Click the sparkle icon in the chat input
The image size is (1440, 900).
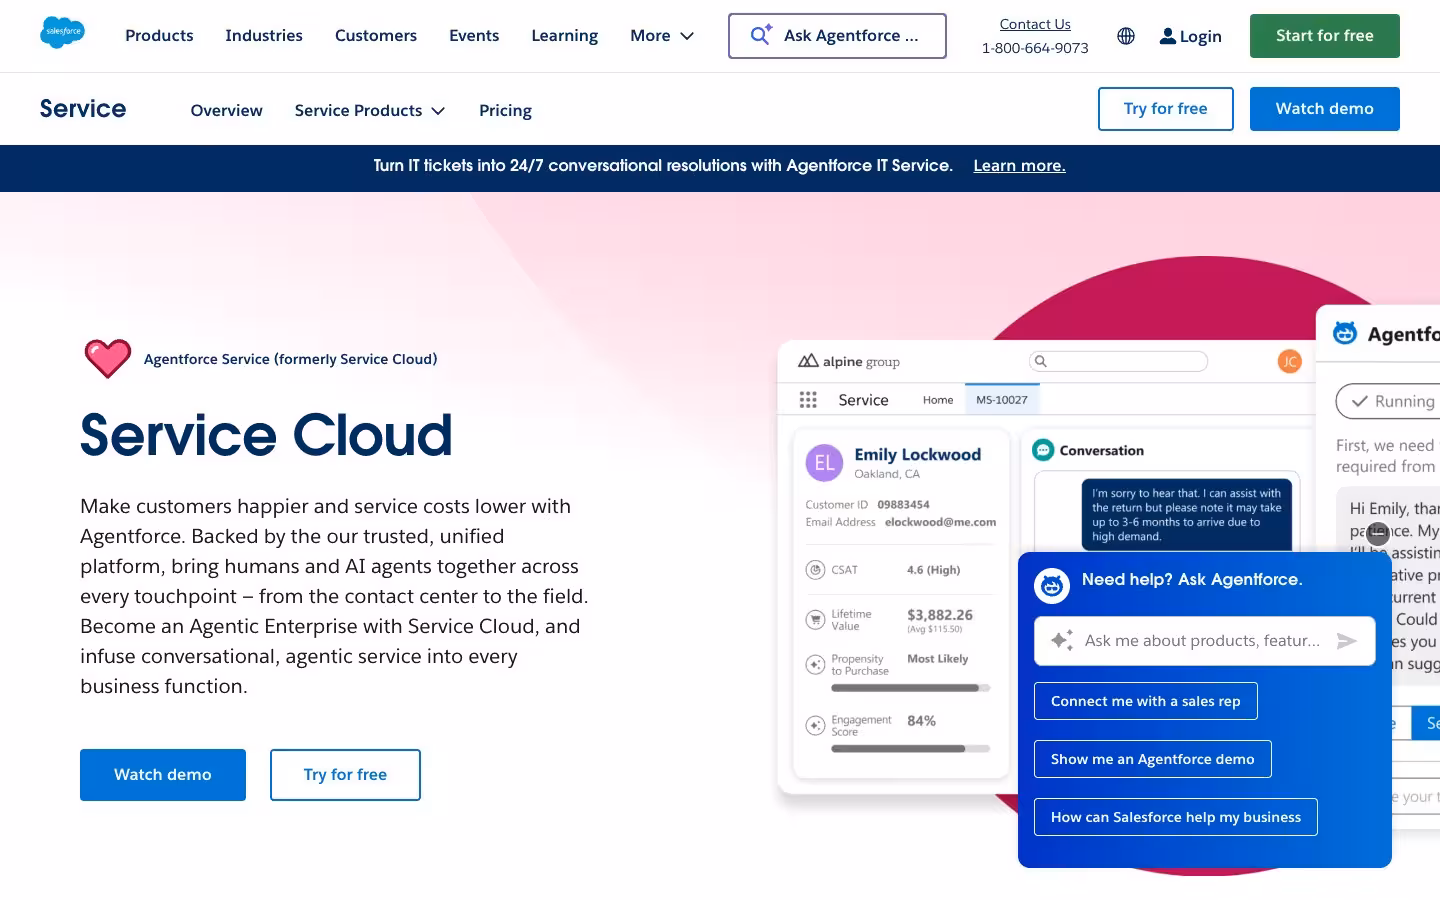1062,640
